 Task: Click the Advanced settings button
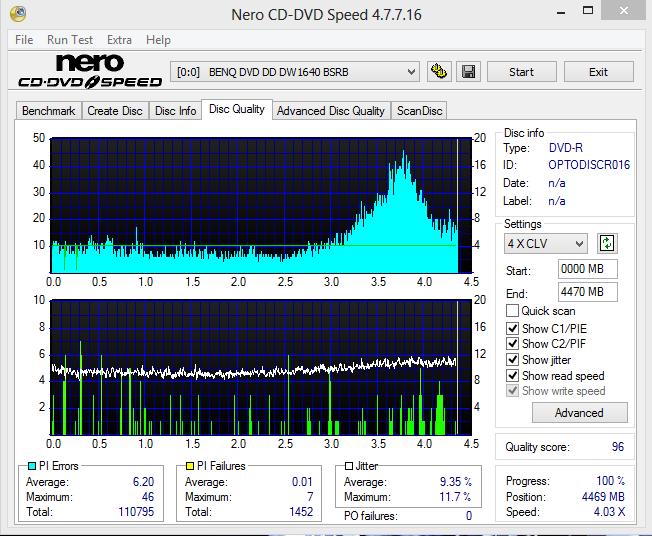pyautogui.click(x=579, y=412)
